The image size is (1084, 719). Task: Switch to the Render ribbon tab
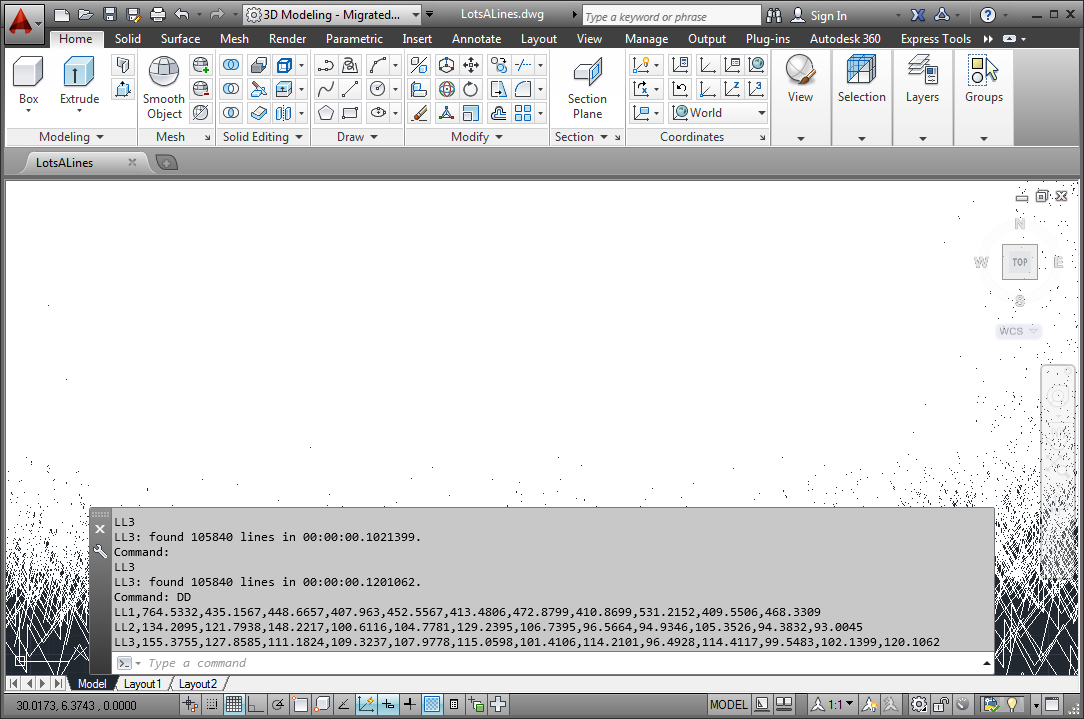[287, 39]
